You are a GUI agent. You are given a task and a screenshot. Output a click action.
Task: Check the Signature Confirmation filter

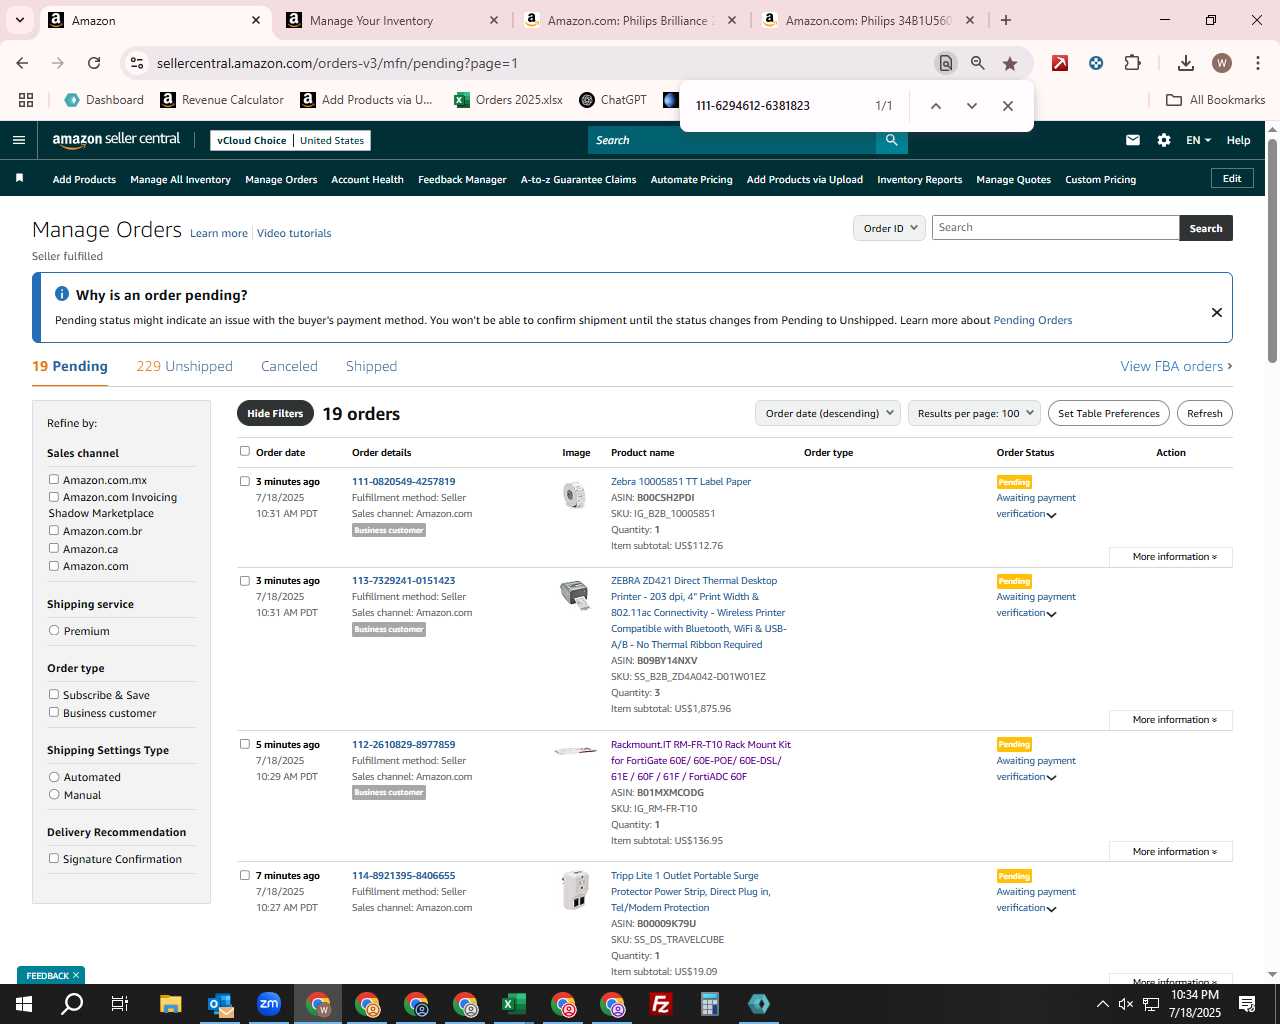pos(54,858)
